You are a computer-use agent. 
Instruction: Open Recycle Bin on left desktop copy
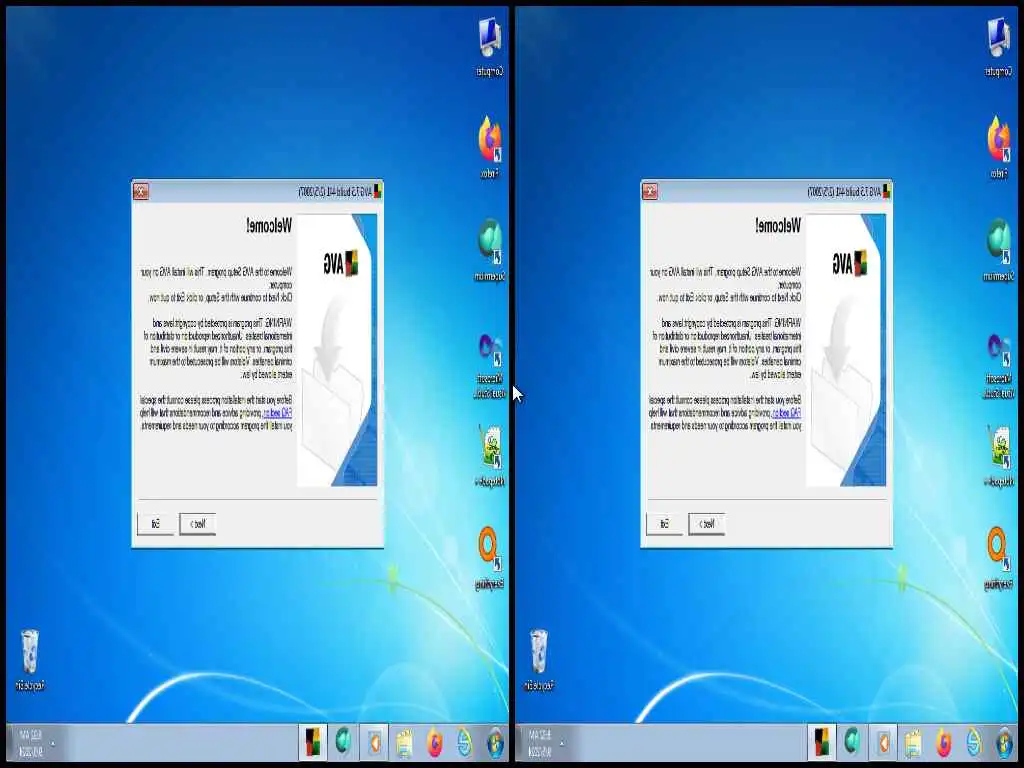coord(30,660)
